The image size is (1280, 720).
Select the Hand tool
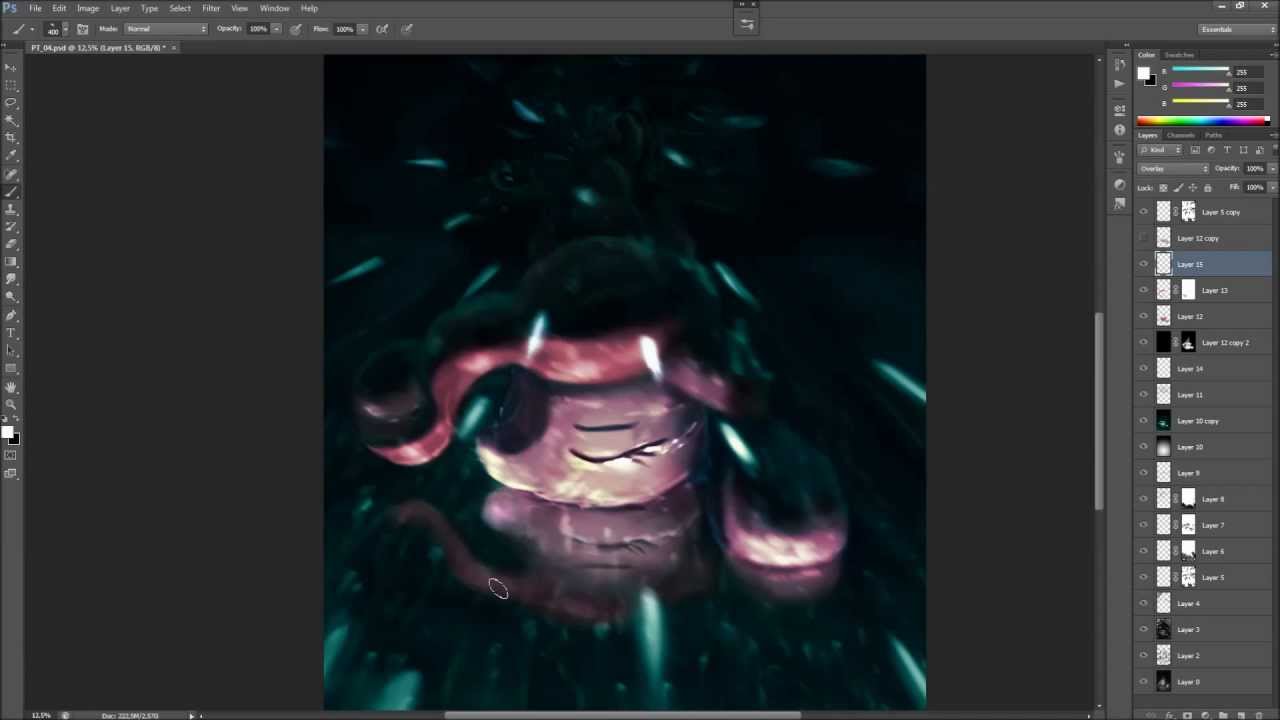click(x=11, y=387)
